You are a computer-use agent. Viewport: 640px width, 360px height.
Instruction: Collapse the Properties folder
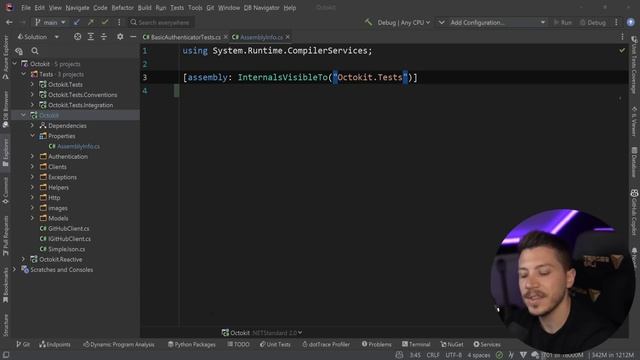pos(32,136)
